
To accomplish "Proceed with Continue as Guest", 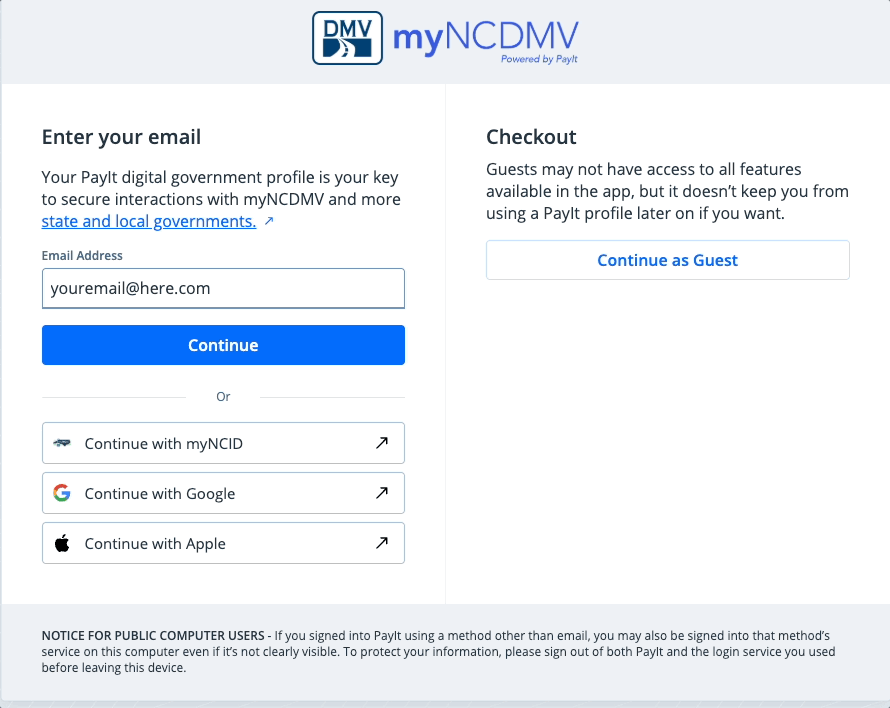I will coord(667,260).
